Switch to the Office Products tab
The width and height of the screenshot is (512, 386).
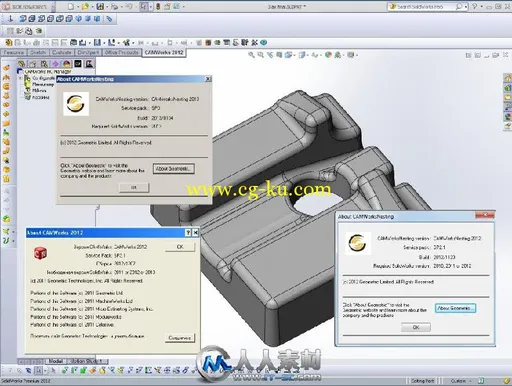click(121, 53)
